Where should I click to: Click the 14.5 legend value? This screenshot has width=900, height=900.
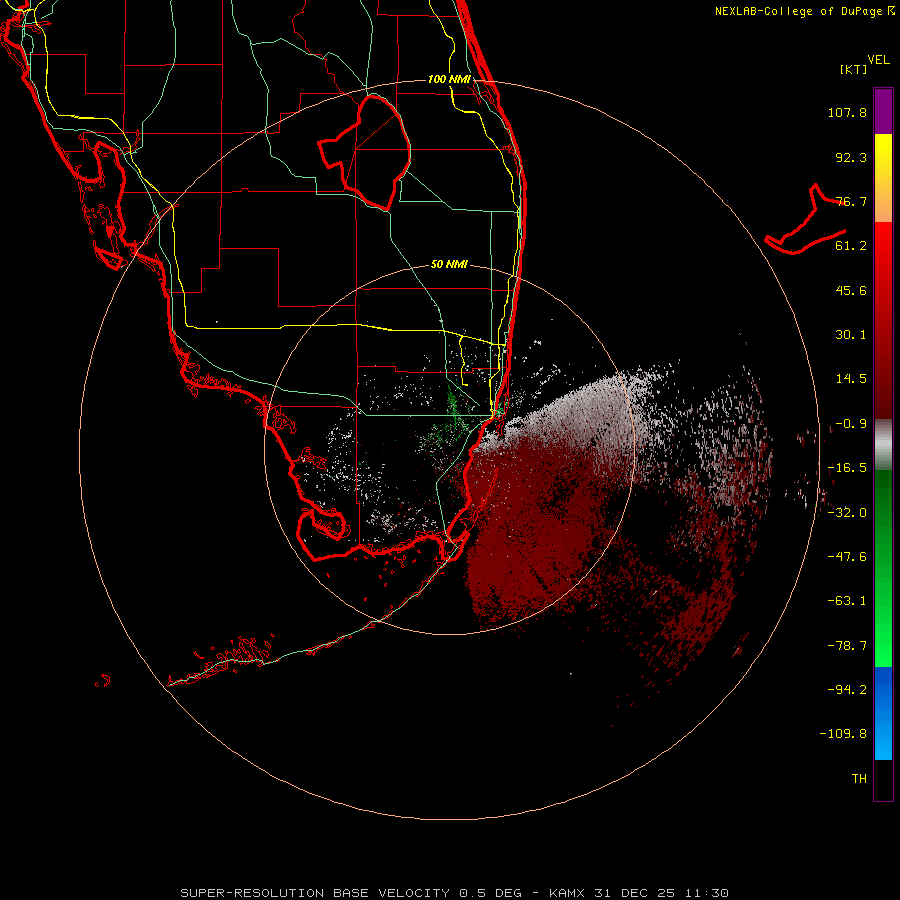851,379
